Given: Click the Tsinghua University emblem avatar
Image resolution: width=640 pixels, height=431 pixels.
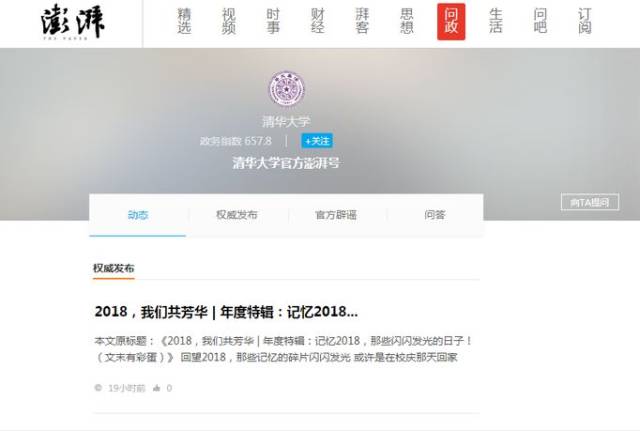Looking at the screenshot, I should (x=287, y=89).
